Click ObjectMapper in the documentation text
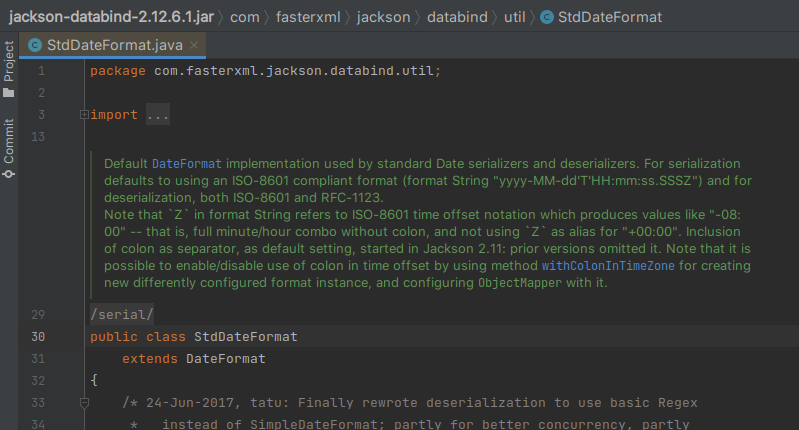This screenshot has width=799, height=430. click(x=520, y=282)
